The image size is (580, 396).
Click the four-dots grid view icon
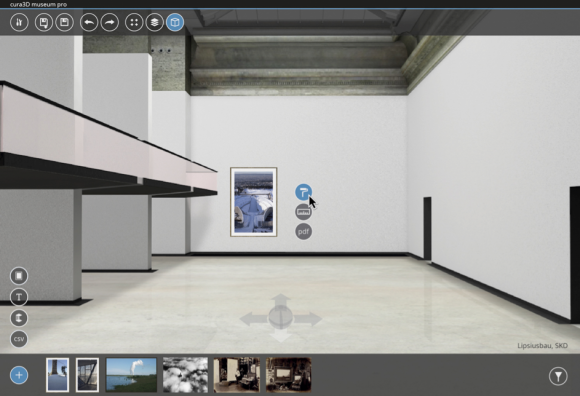coord(134,23)
